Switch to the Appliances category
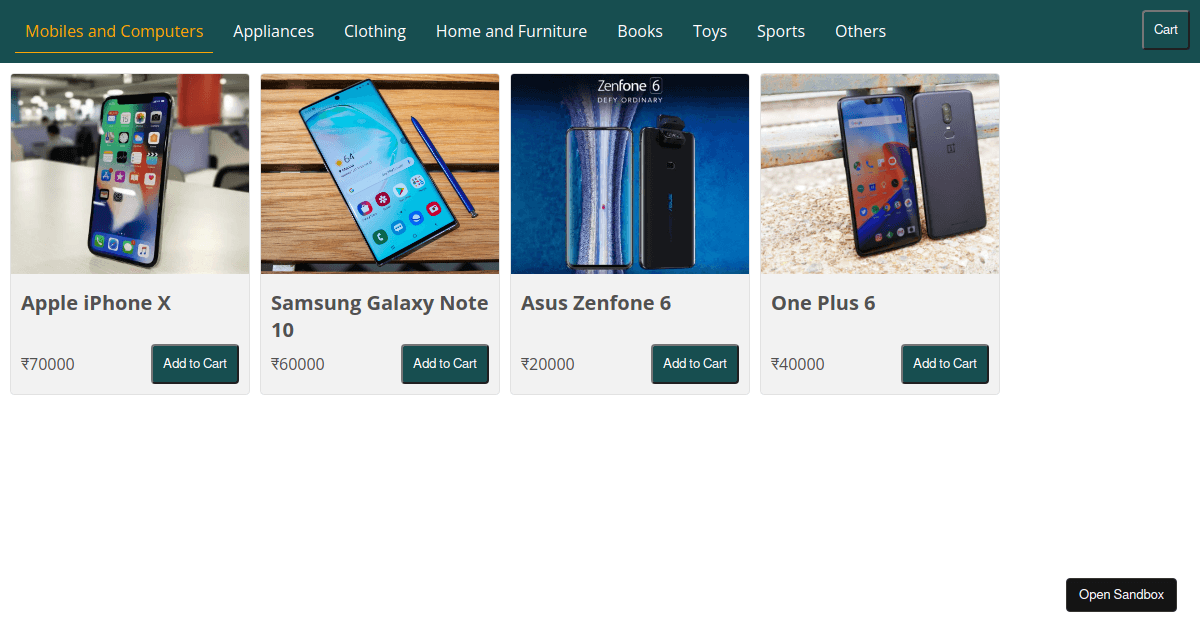The width and height of the screenshot is (1200, 630). pos(273,31)
